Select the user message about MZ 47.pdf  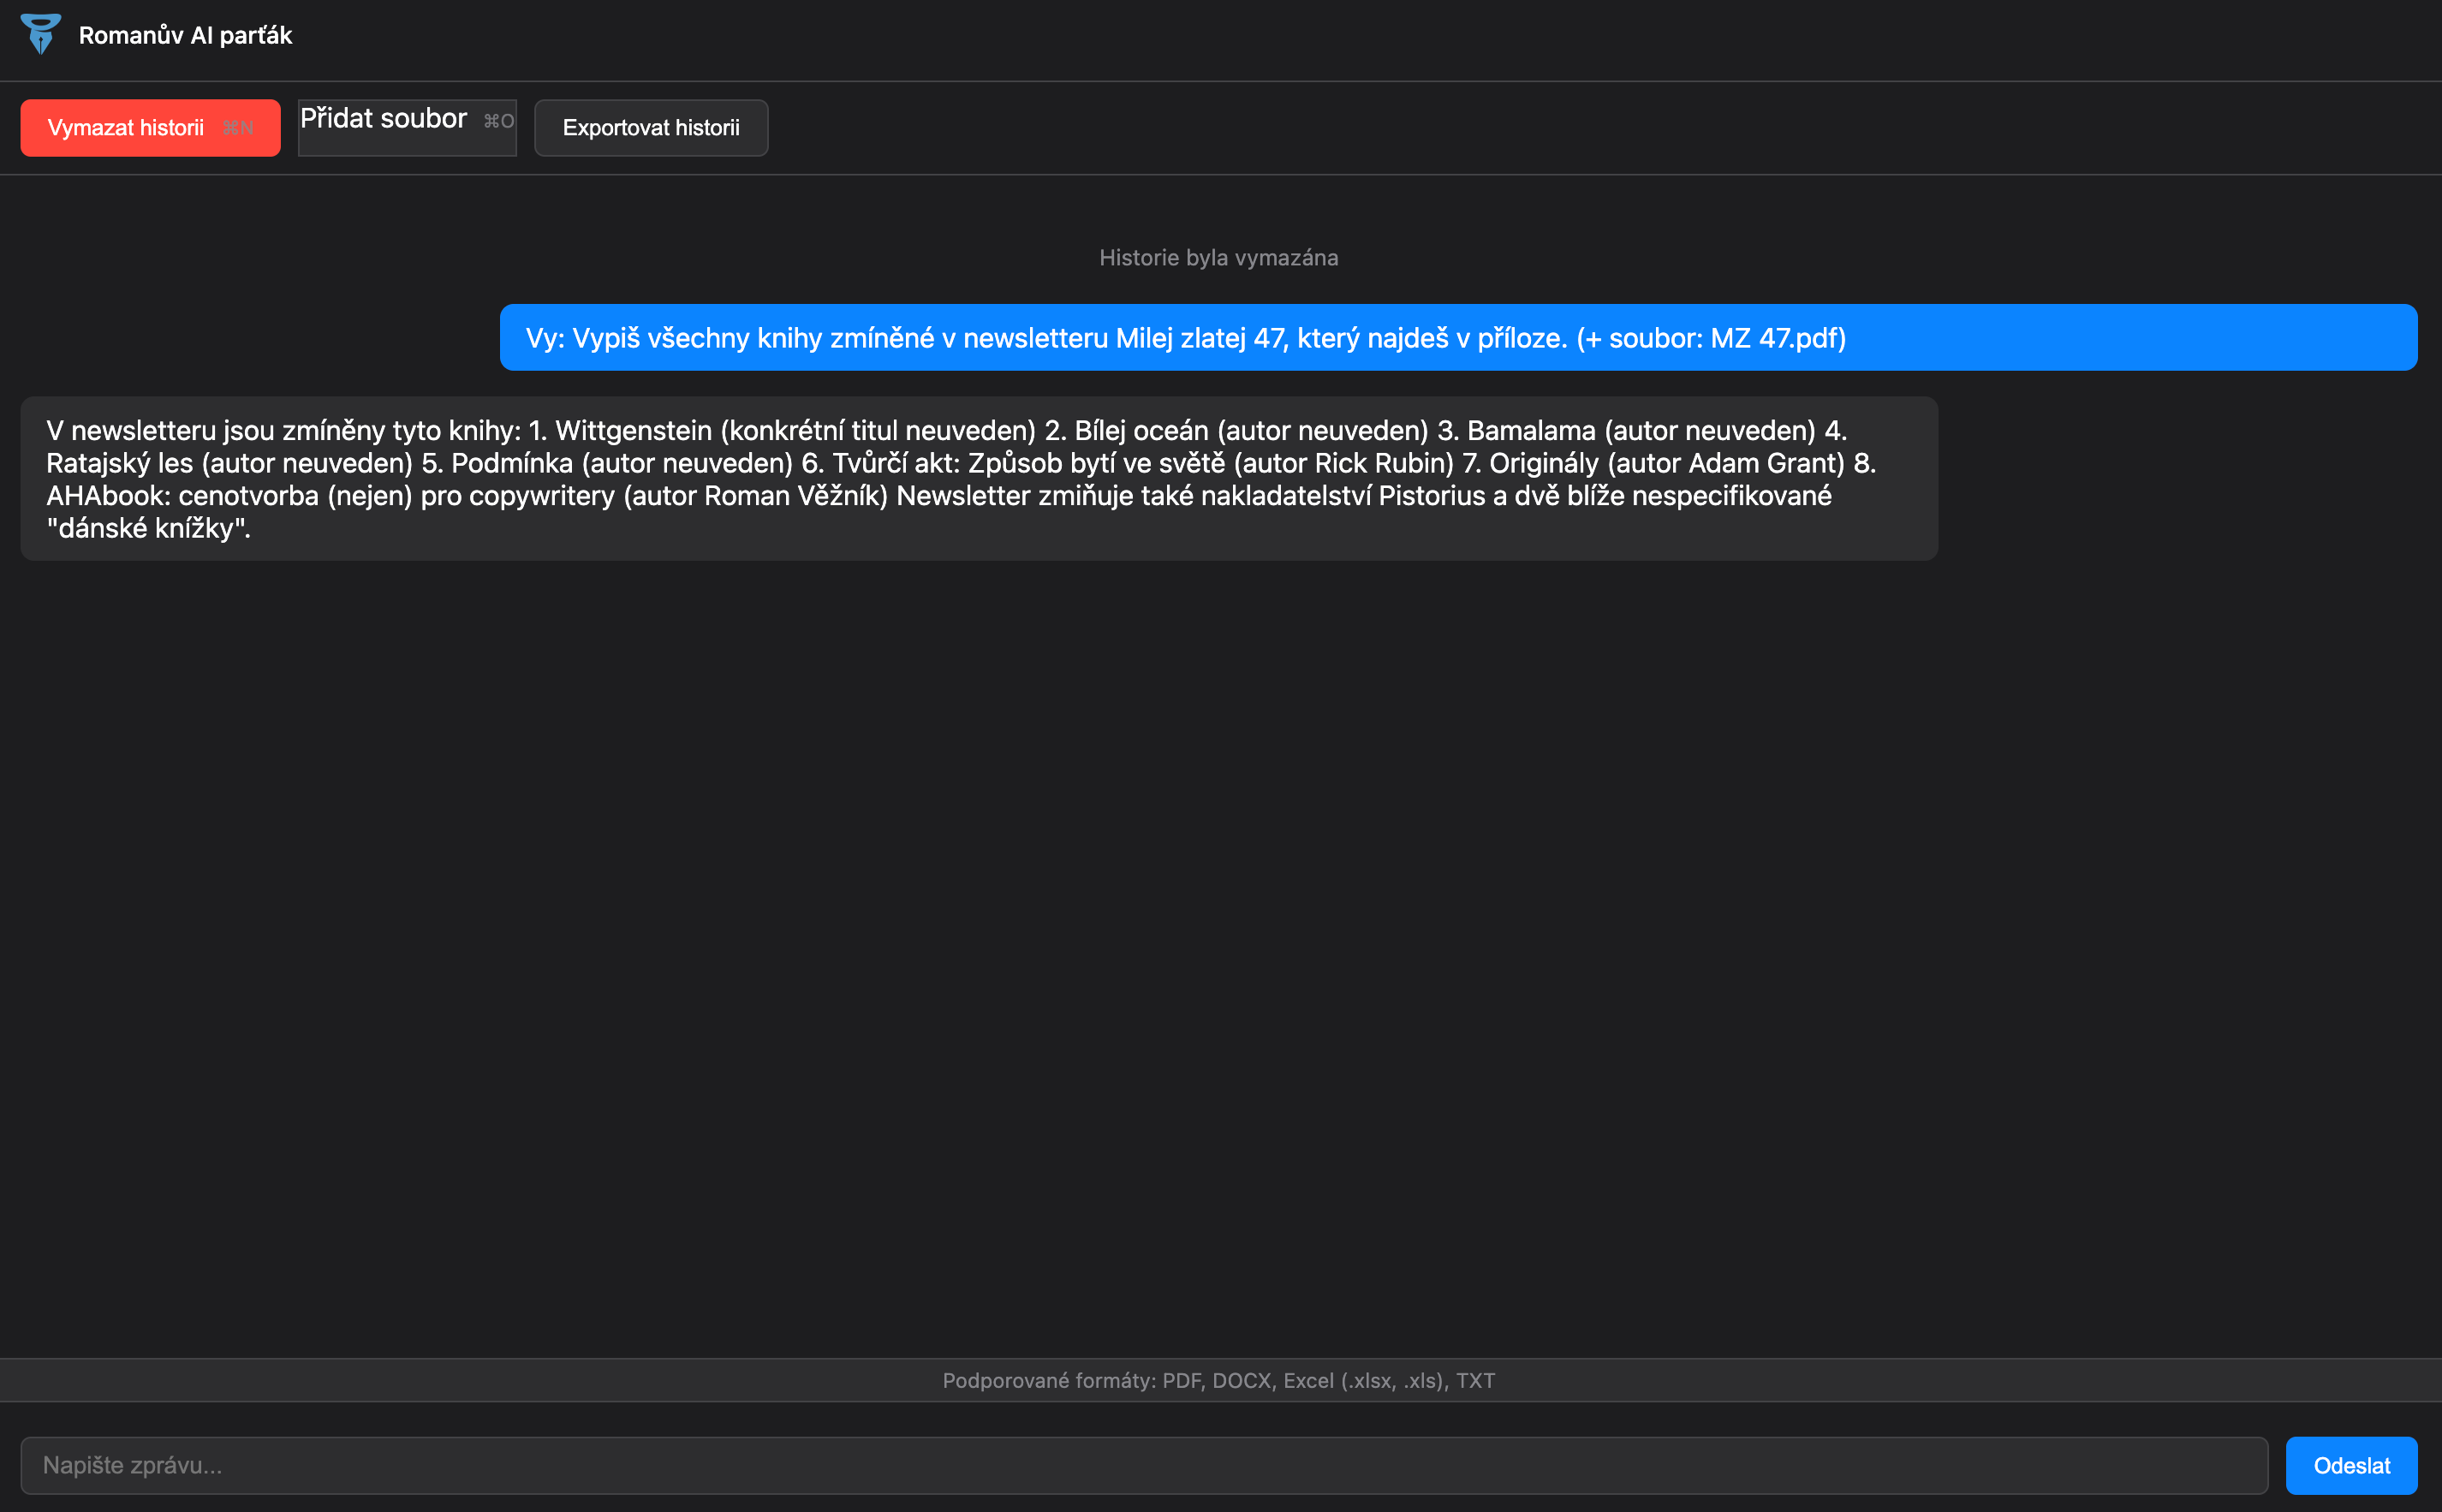pyautogui.click(x=1459, y=337)
